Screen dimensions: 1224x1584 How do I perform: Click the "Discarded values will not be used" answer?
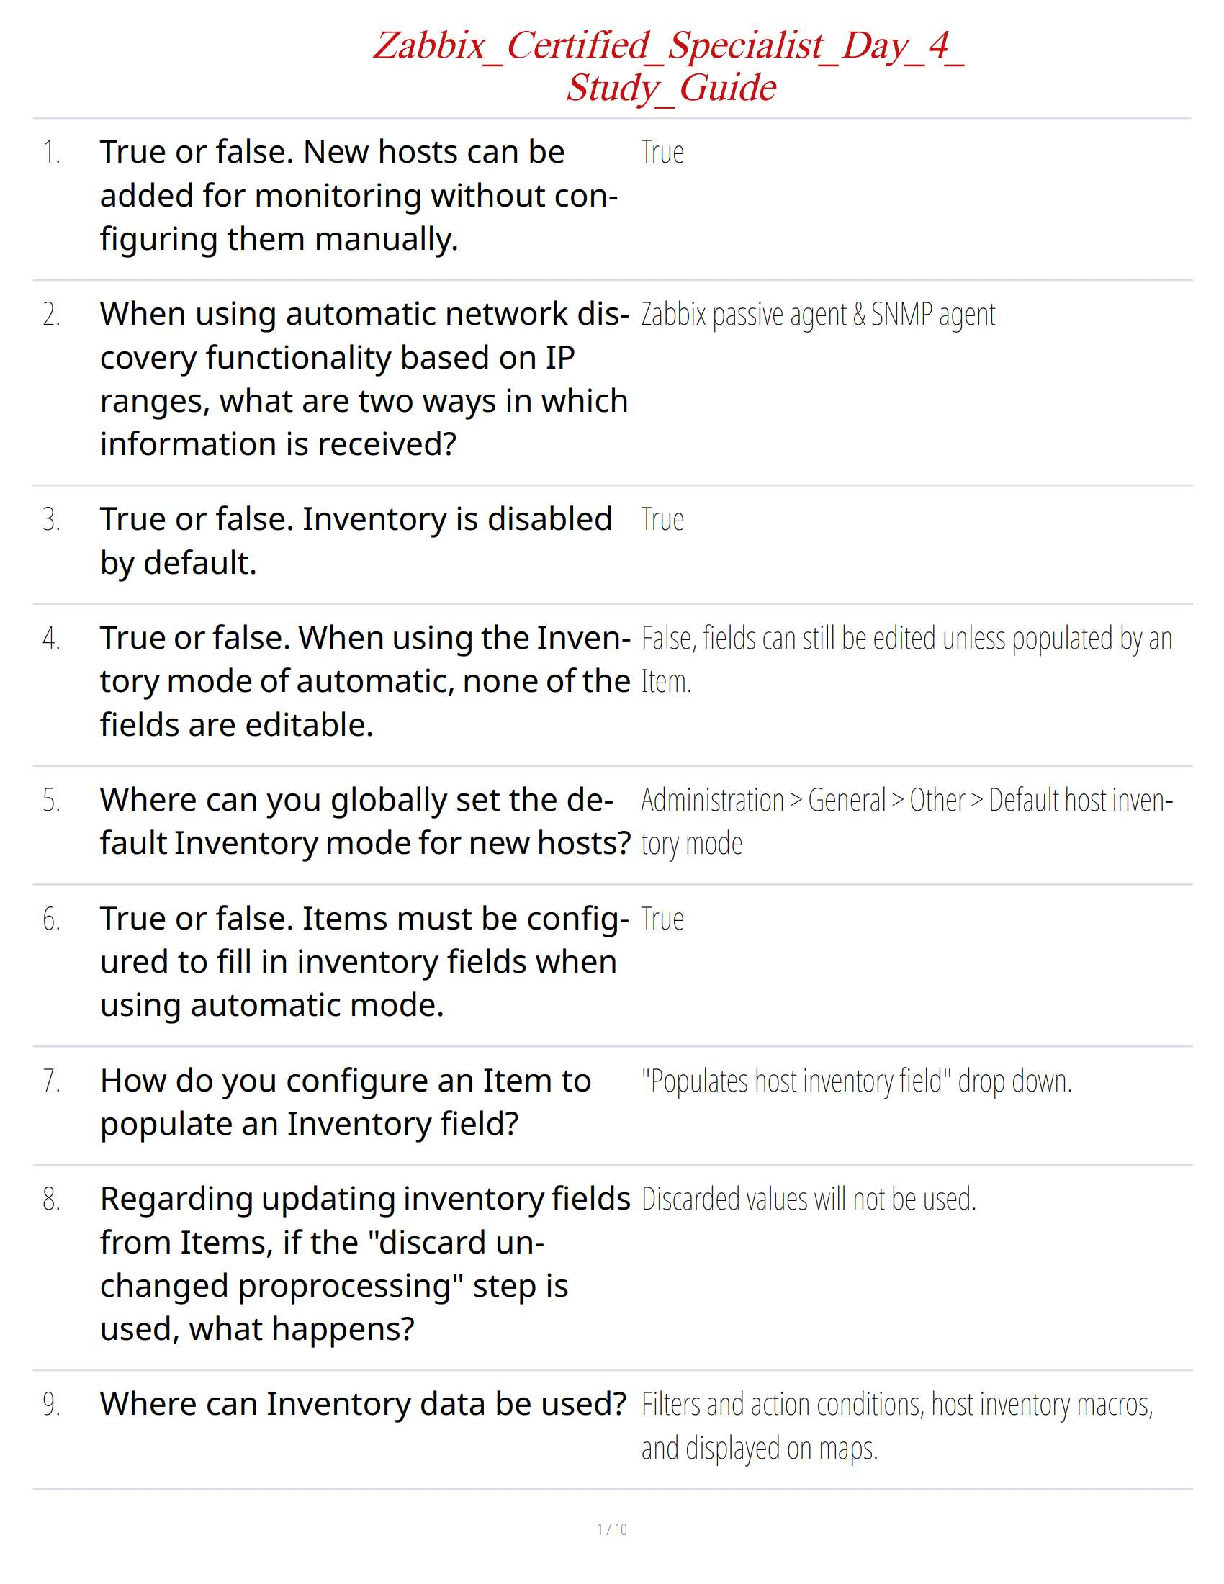click(808, 1200)
